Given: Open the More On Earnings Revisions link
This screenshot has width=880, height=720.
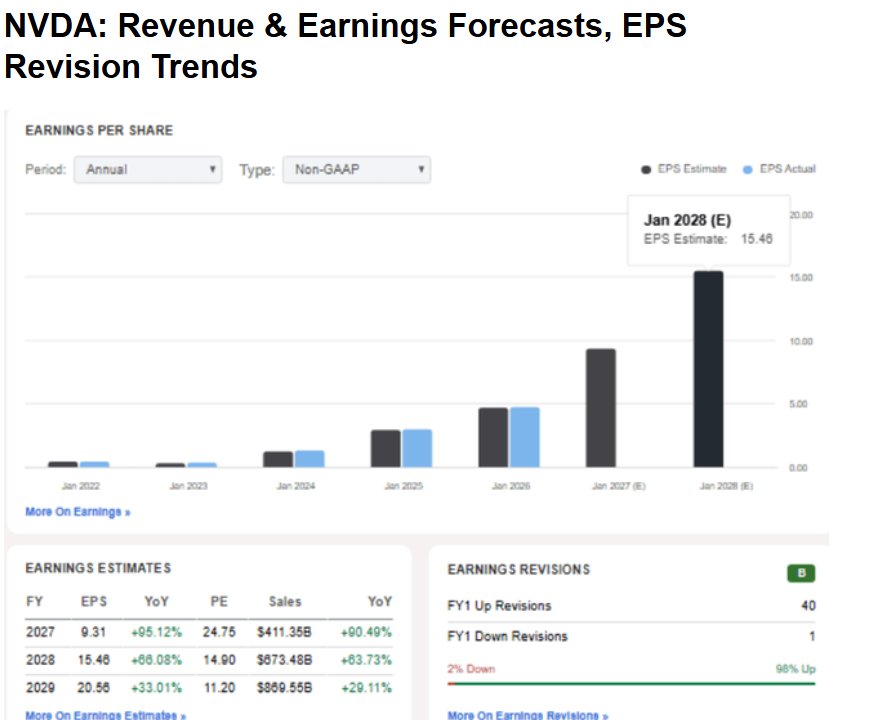Looking at the screenshot, I should 528,715.
